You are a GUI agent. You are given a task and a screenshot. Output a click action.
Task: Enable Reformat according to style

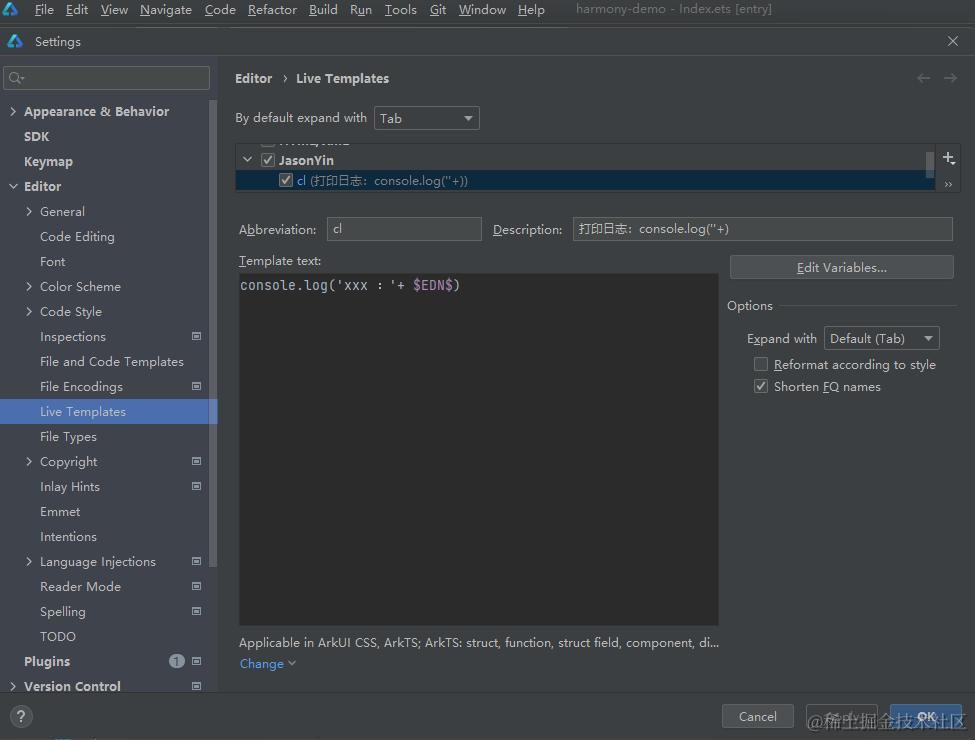pyautogui.click(x=760, y=364)
